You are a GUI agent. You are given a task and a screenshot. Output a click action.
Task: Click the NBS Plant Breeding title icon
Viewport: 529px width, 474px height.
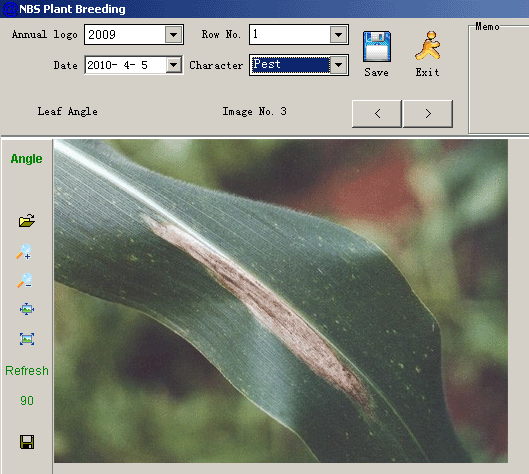coord(9,9)
